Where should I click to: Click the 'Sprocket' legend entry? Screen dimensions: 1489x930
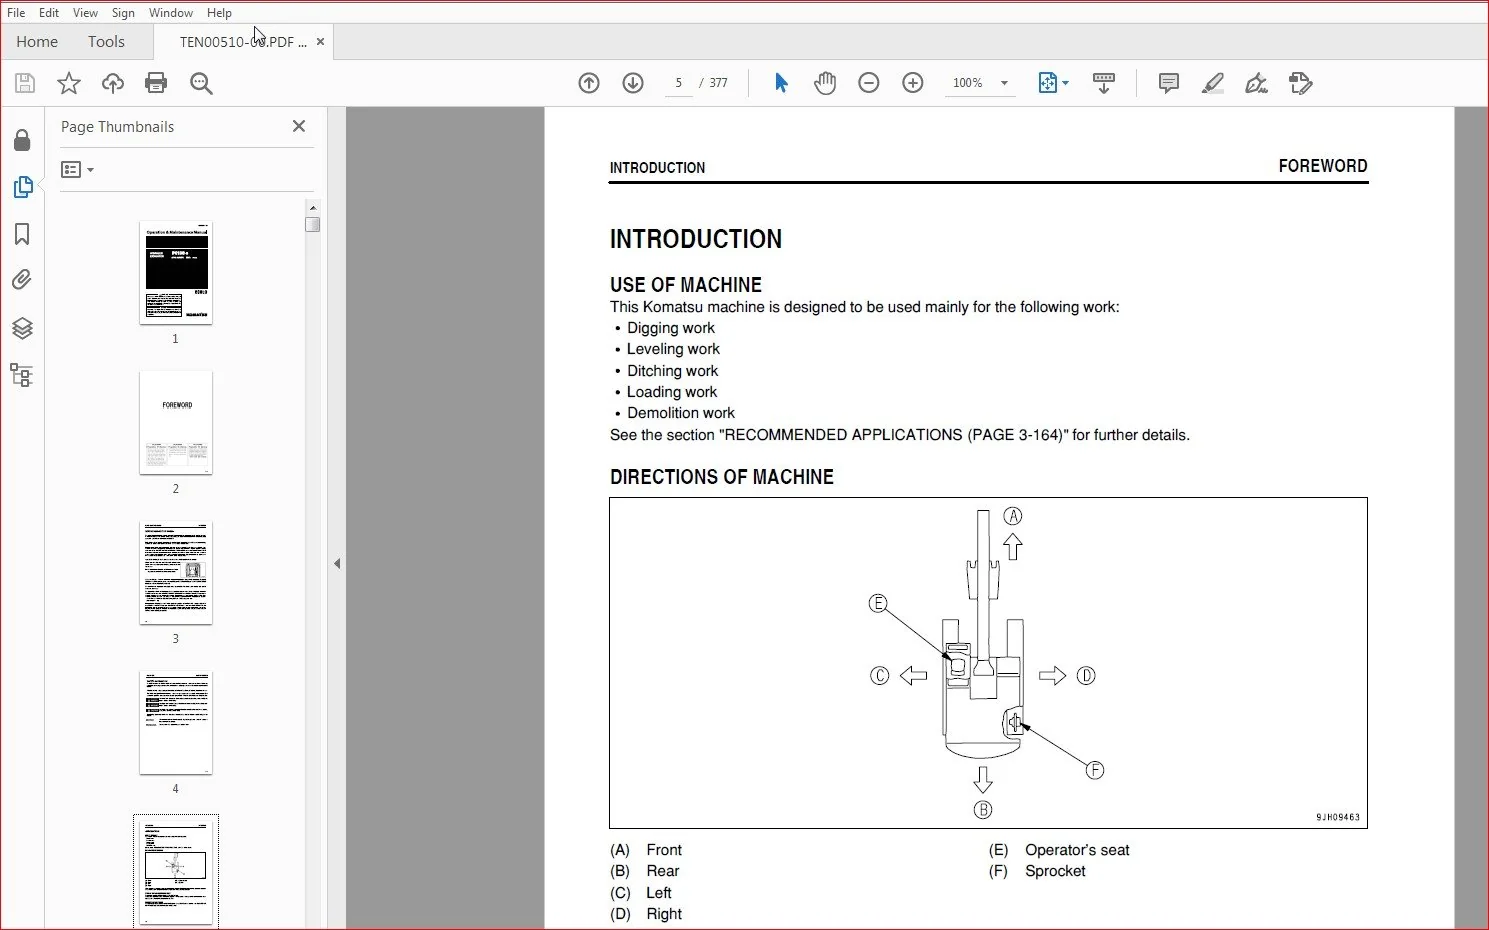1055,871
